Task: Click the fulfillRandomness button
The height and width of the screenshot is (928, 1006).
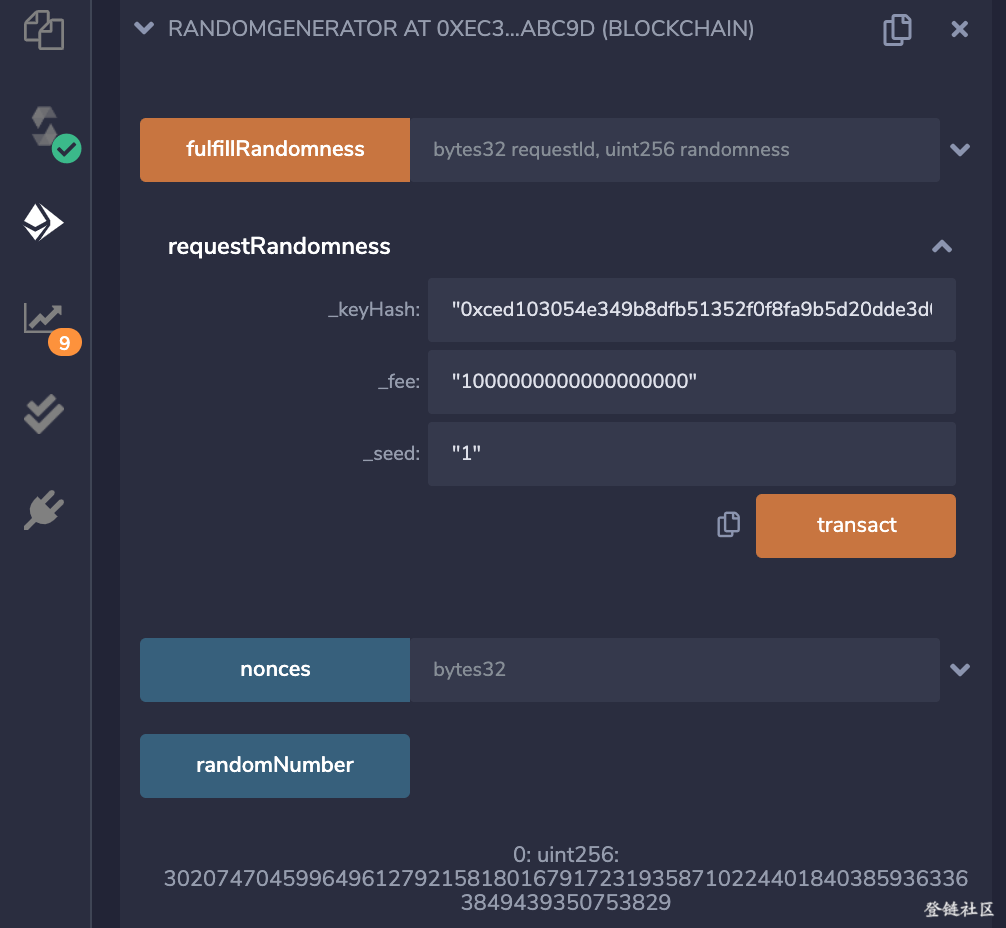Action: (x=275, y=150)
